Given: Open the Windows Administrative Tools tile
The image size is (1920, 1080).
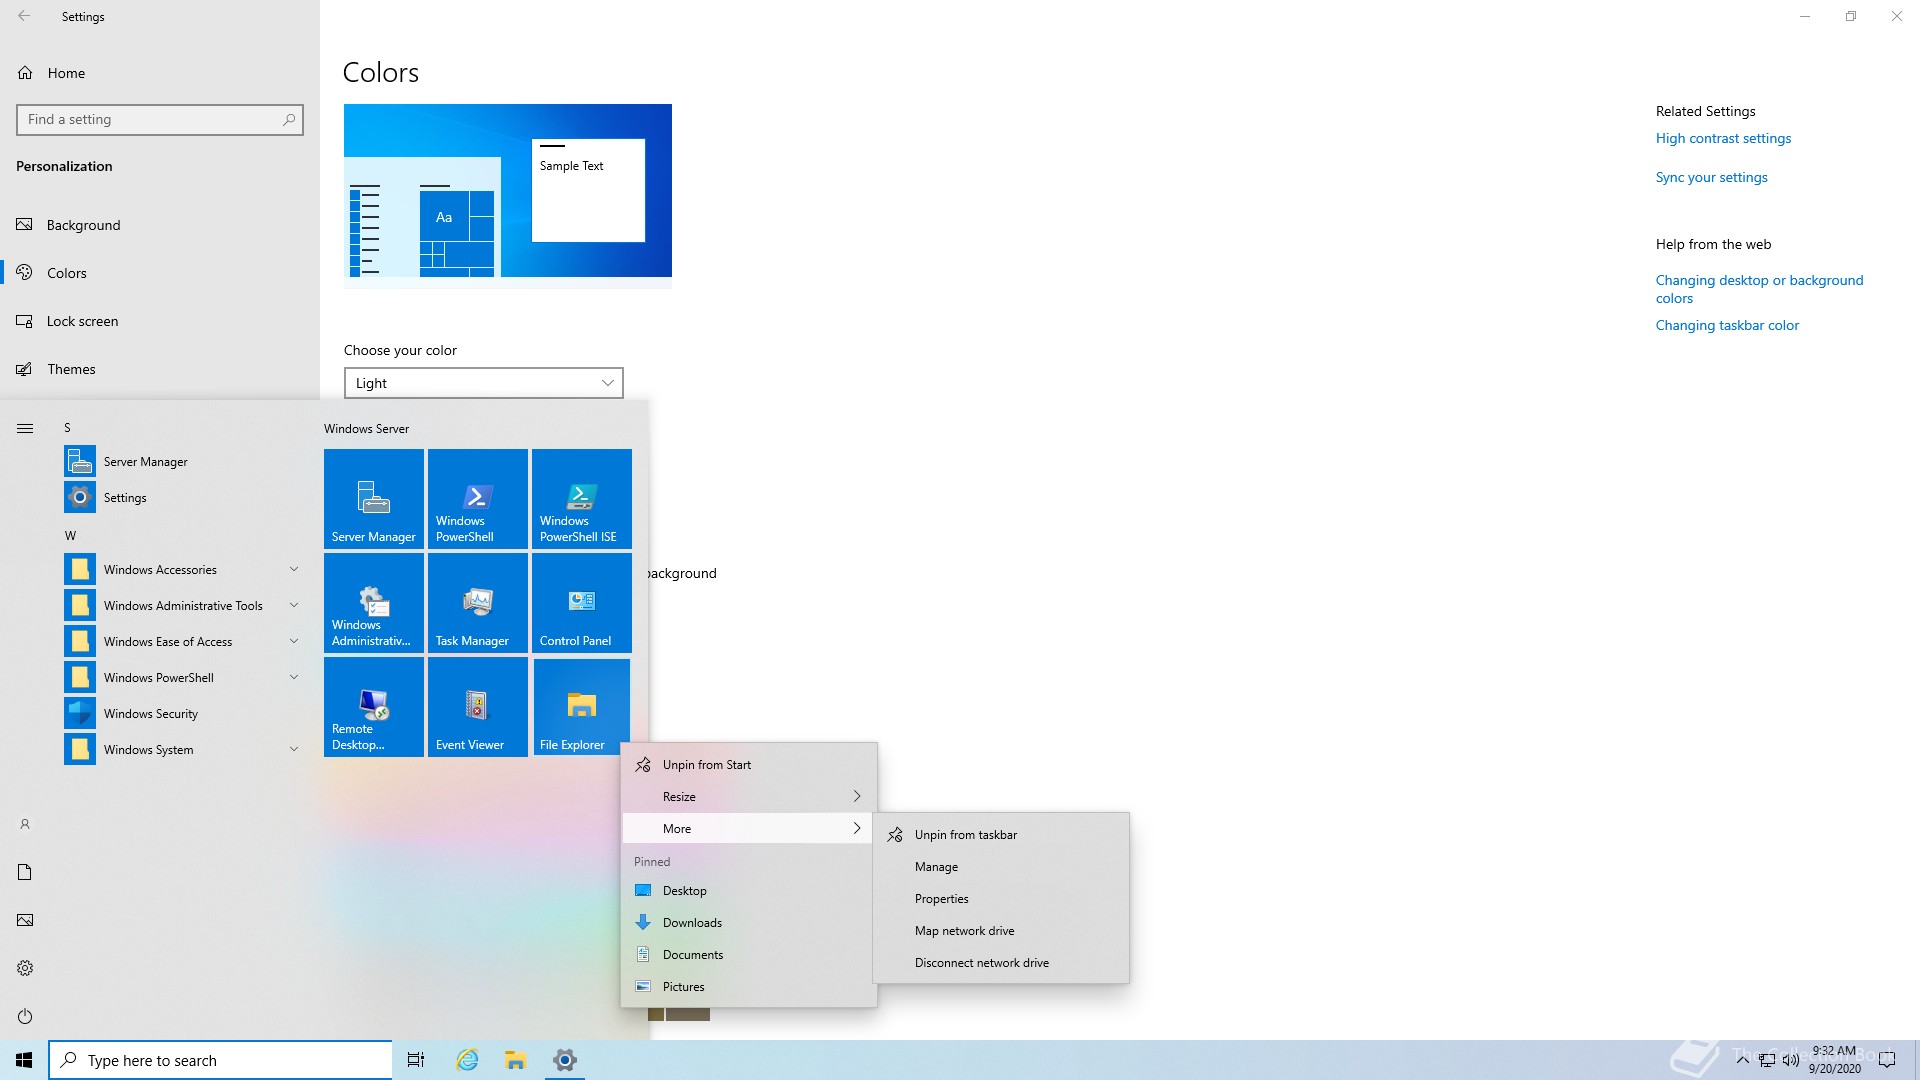Looking at the screenshot, I should (x=374, y=602).
